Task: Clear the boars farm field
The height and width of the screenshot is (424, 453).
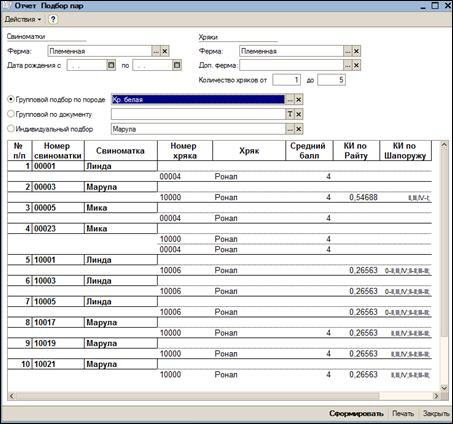Action: click(x=356, y=51)
